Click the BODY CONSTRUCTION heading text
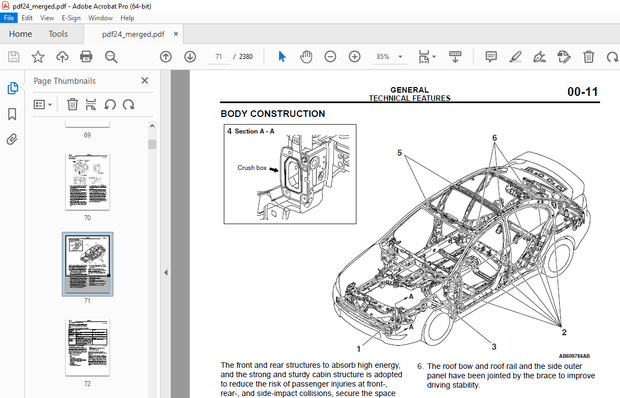Screen dimensions: 620x398 pyautogui.click(x=273, y=114)
